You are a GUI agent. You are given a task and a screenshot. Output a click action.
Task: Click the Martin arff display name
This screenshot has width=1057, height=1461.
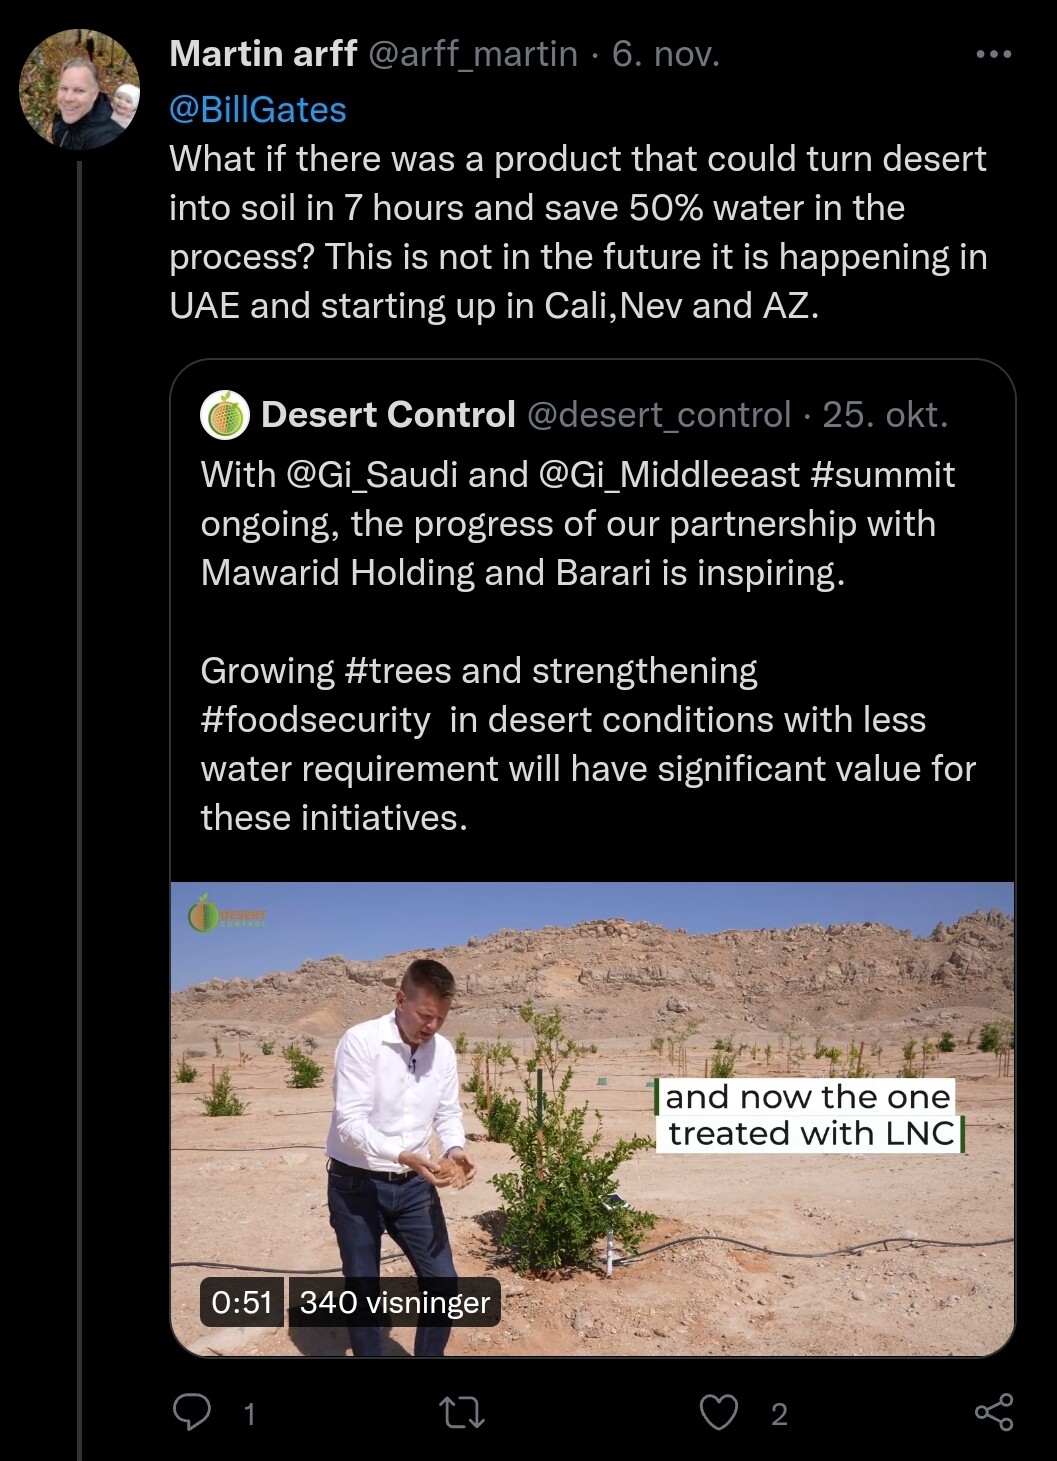(x=263, y=54)
